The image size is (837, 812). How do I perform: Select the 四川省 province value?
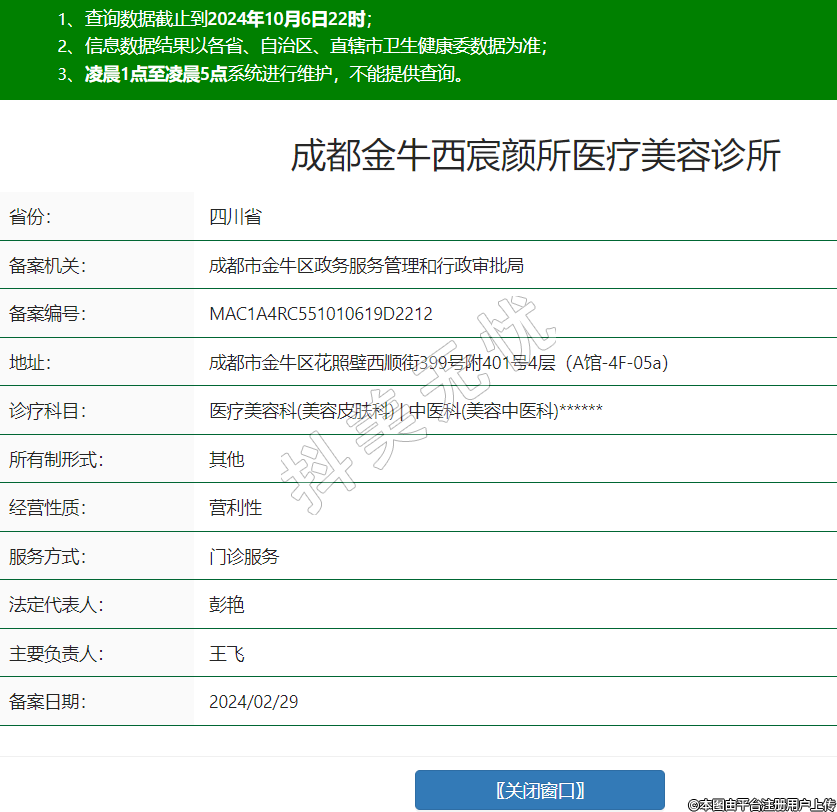point(235,217)
